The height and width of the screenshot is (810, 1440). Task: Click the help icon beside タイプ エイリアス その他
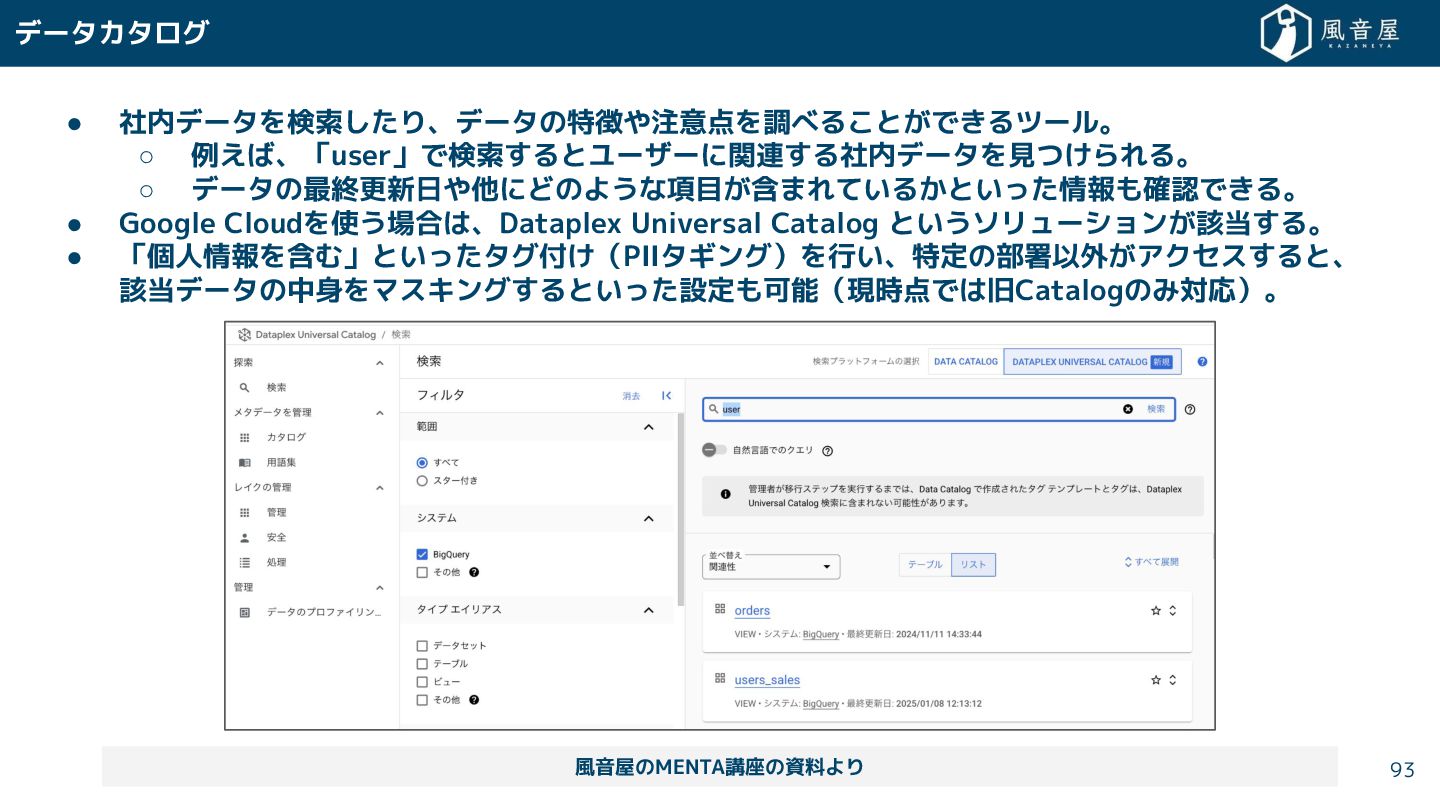click(474, 700)
